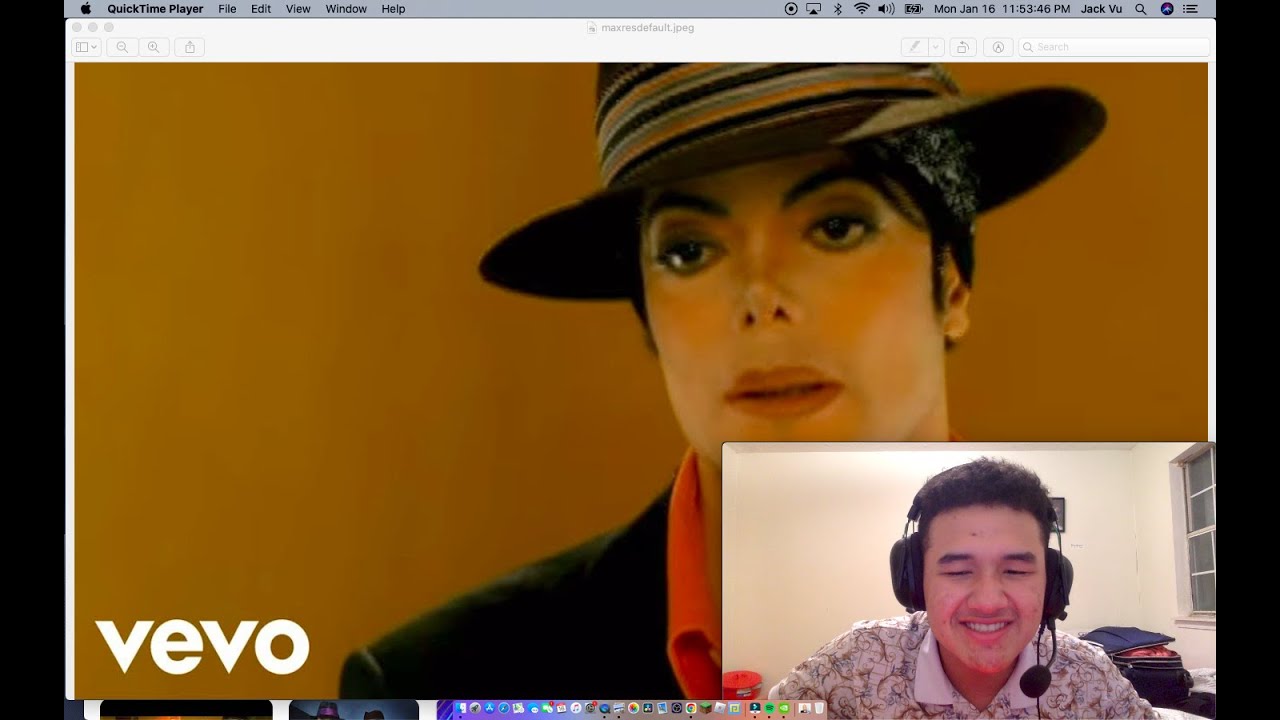Open the Trash in the Dock
Screen dimensions: 1280x720
click(x=819, y=708)
